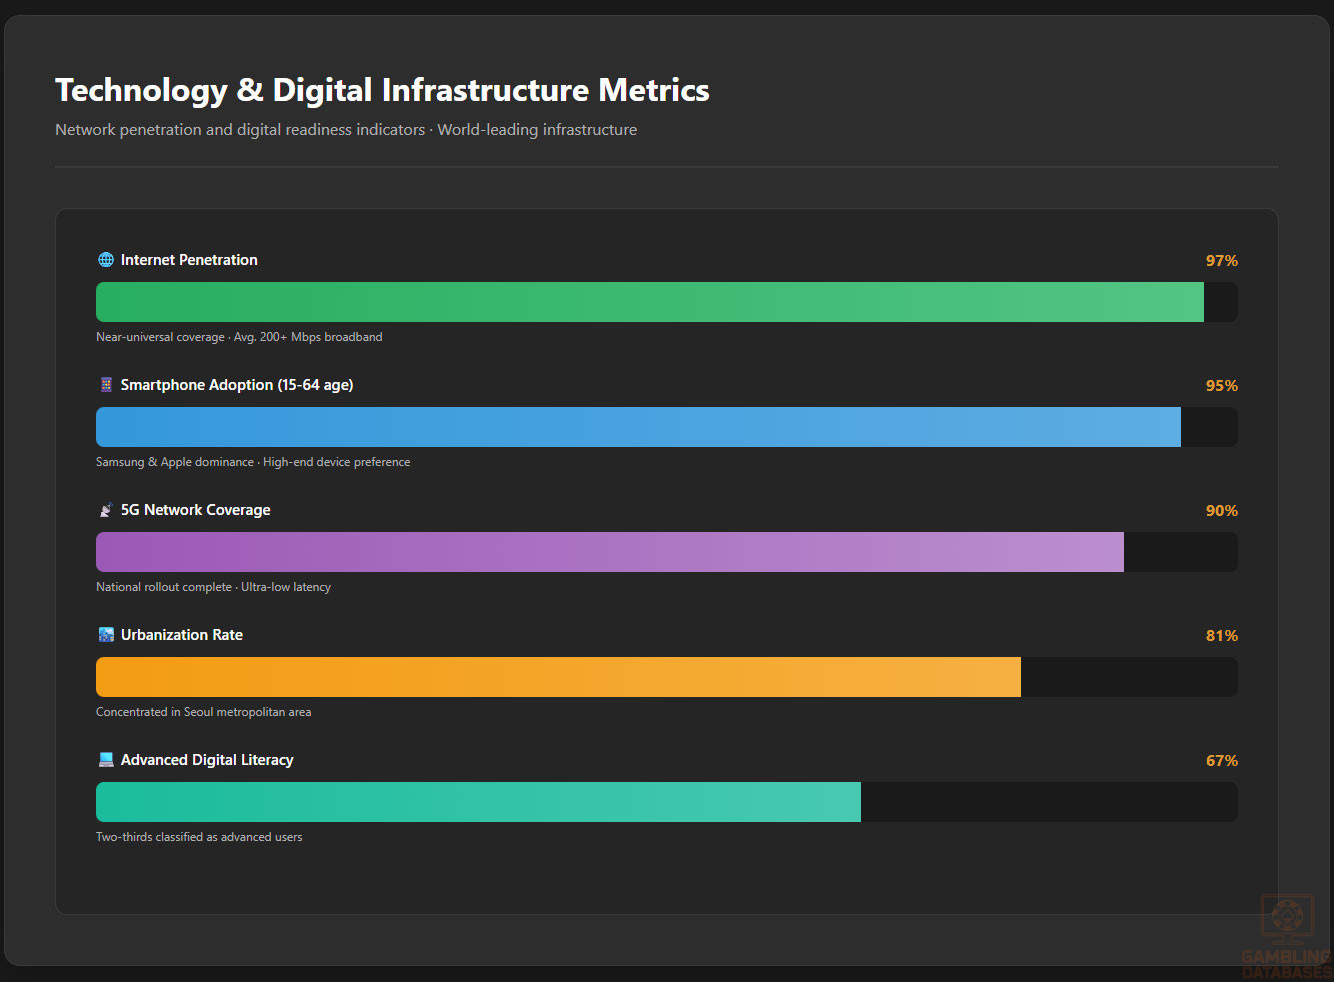Screen dimensions: 1334x982
Task: Click the laptop icon beside Advanced Digital Literacy
Action: [x=106, y=760]
